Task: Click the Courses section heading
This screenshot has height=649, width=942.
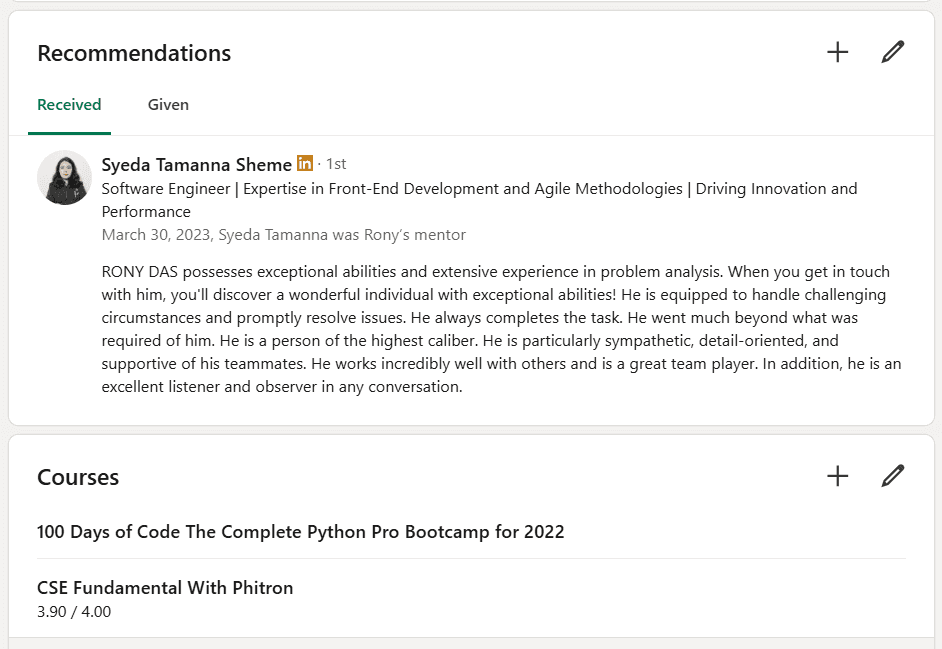Action: 78,478
